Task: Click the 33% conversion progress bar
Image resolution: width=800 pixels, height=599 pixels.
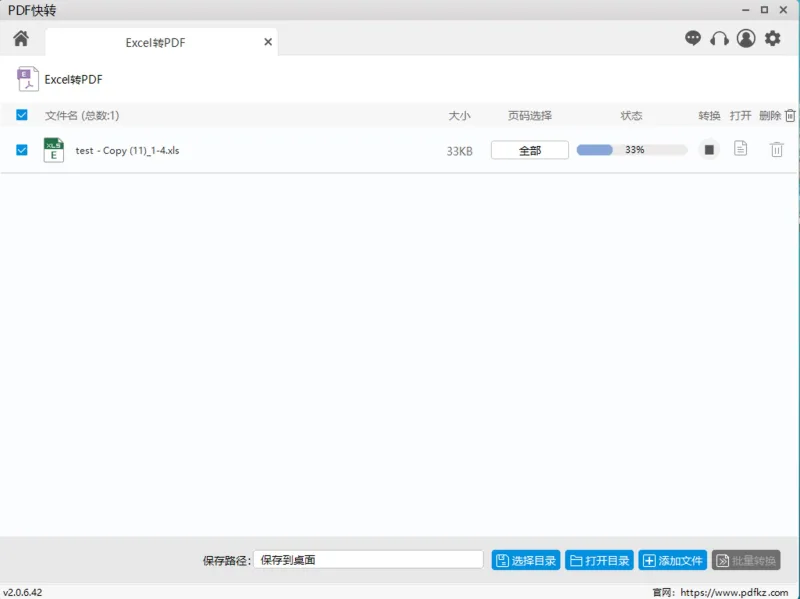Action: click(632, 149)
